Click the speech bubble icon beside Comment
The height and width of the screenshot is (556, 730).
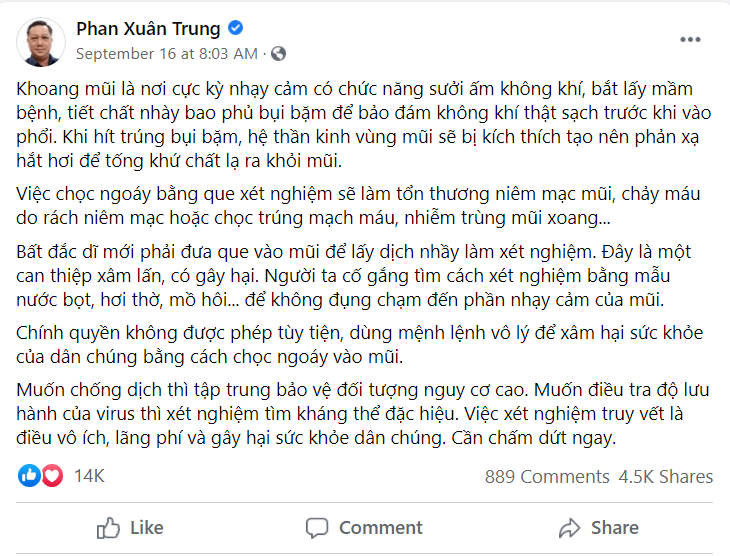coord(317,527)
